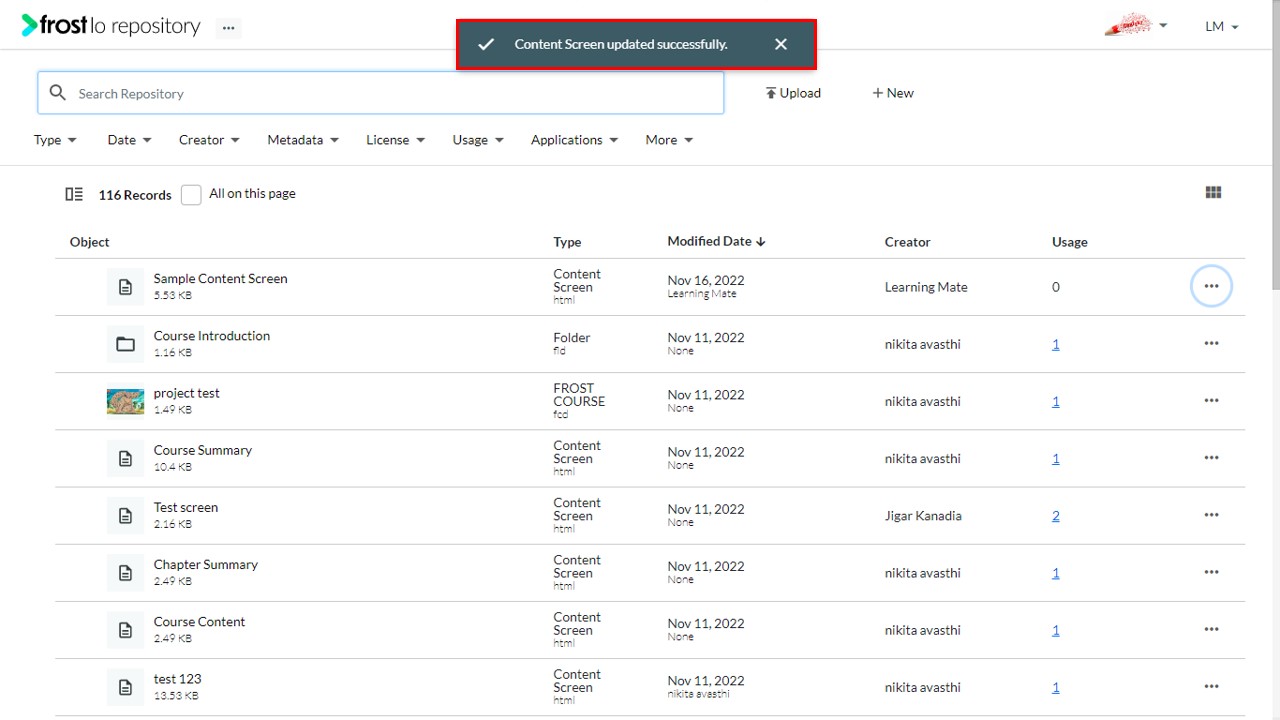Dismiss the success notification with X

click(781, 44)
